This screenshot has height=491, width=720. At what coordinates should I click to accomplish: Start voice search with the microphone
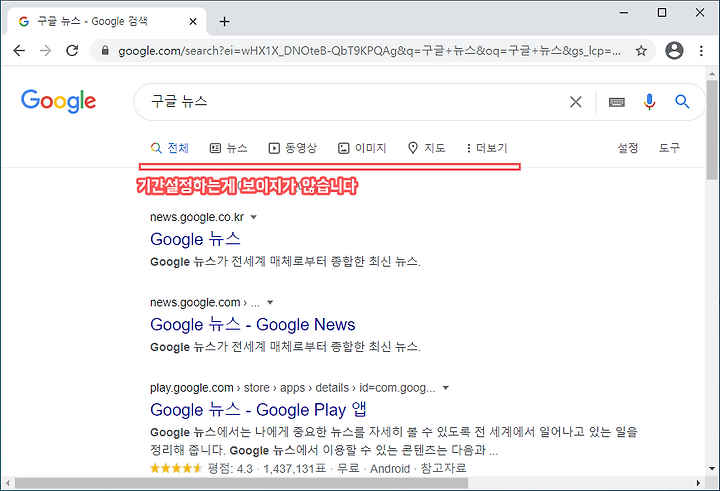(649, 102)
